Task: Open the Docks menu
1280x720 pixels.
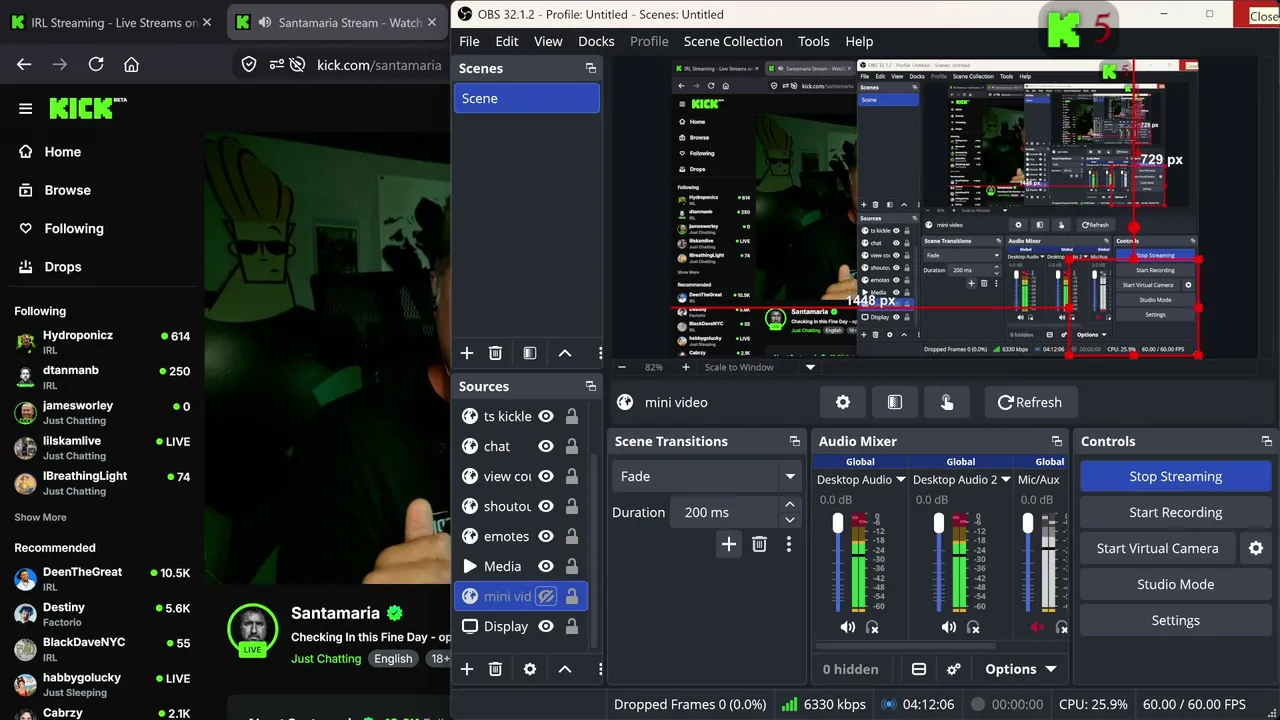Action: point(596,41)
